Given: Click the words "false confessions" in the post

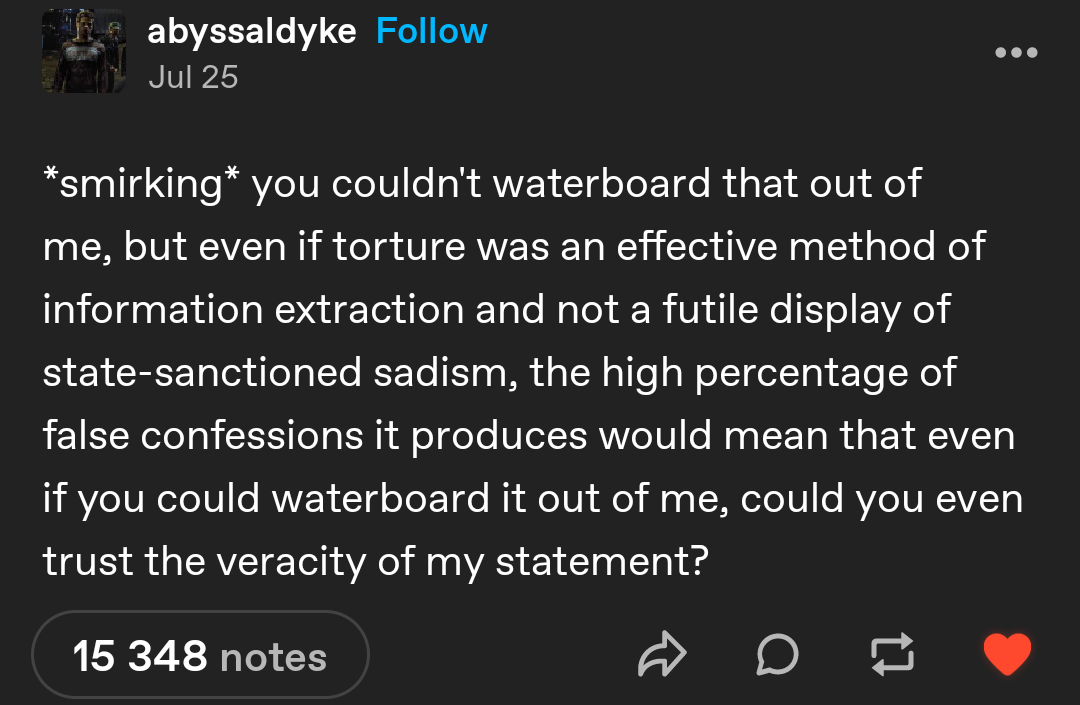Looking at the screenshot, I should tap(202, 436).
